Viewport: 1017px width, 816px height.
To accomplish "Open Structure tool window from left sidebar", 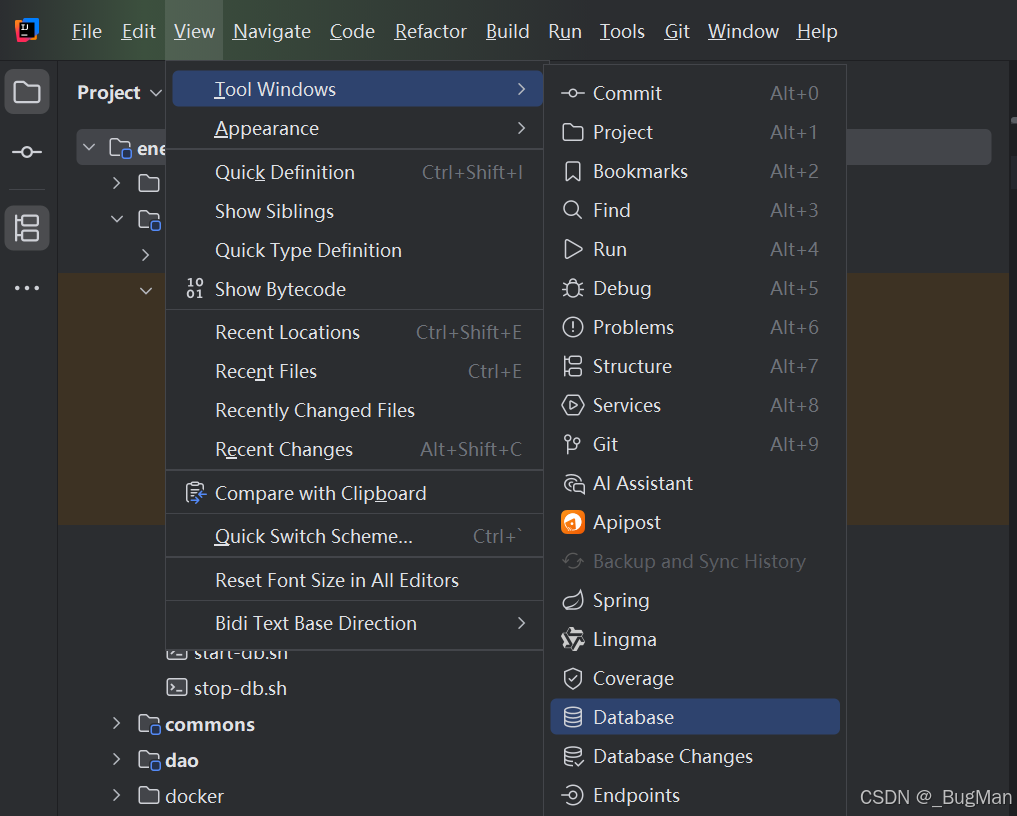I will (x=27, y=228).
